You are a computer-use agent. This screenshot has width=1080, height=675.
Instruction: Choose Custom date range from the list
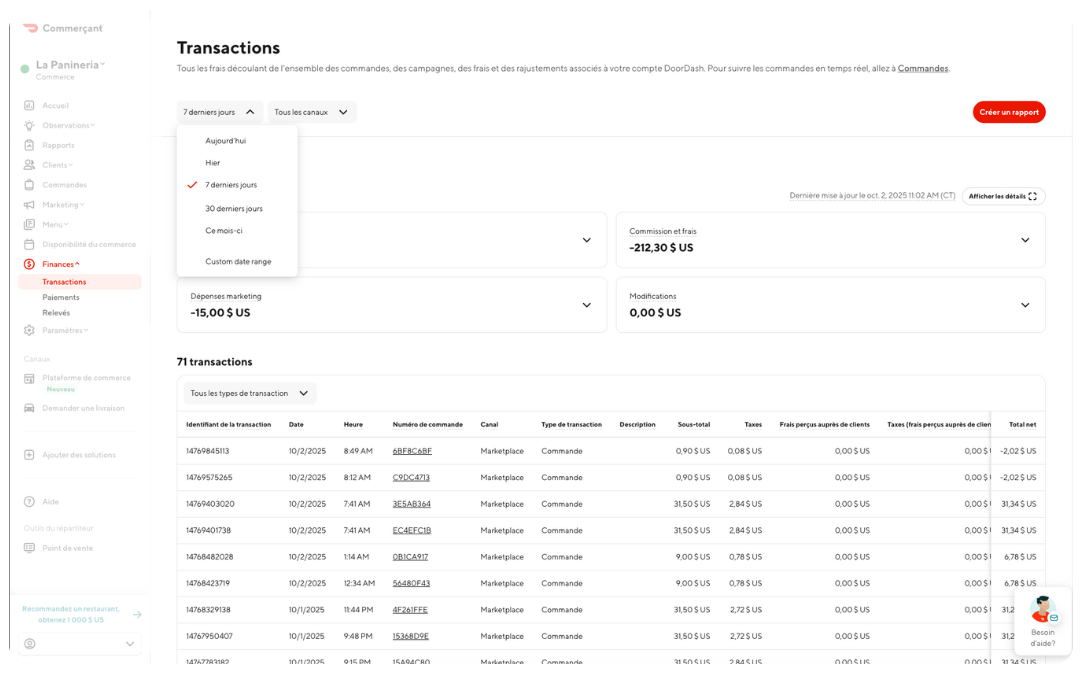236,261
